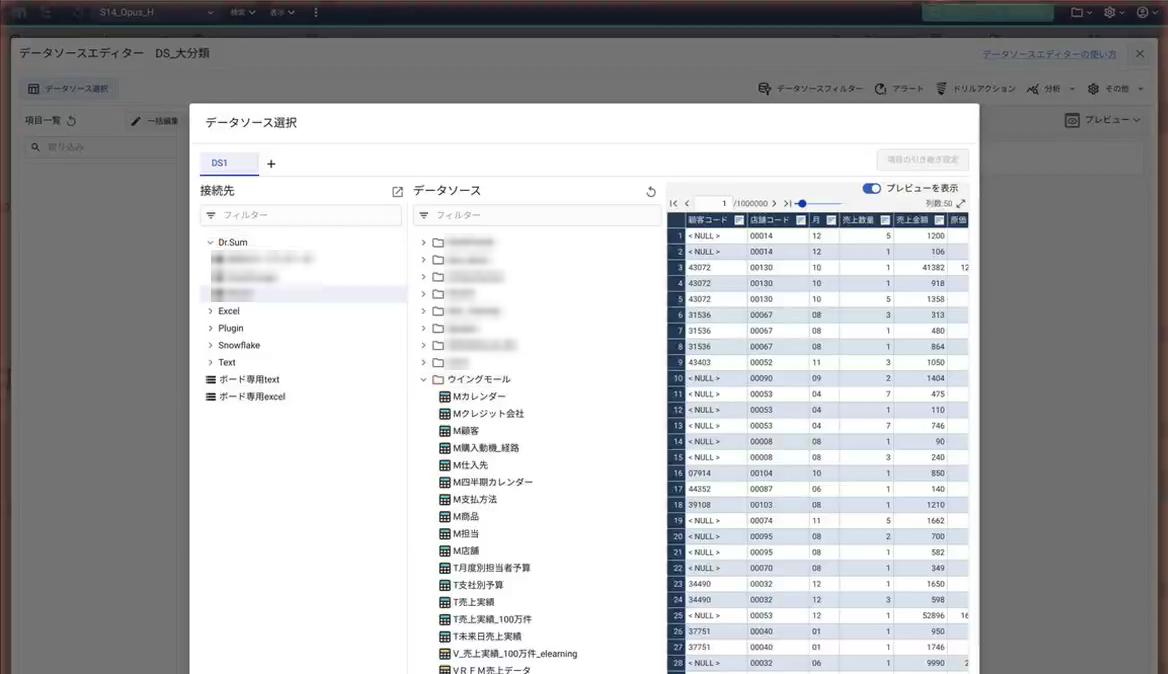1168x674 pixels.
Task: Go to previous preview page
Action: [687, 203]
